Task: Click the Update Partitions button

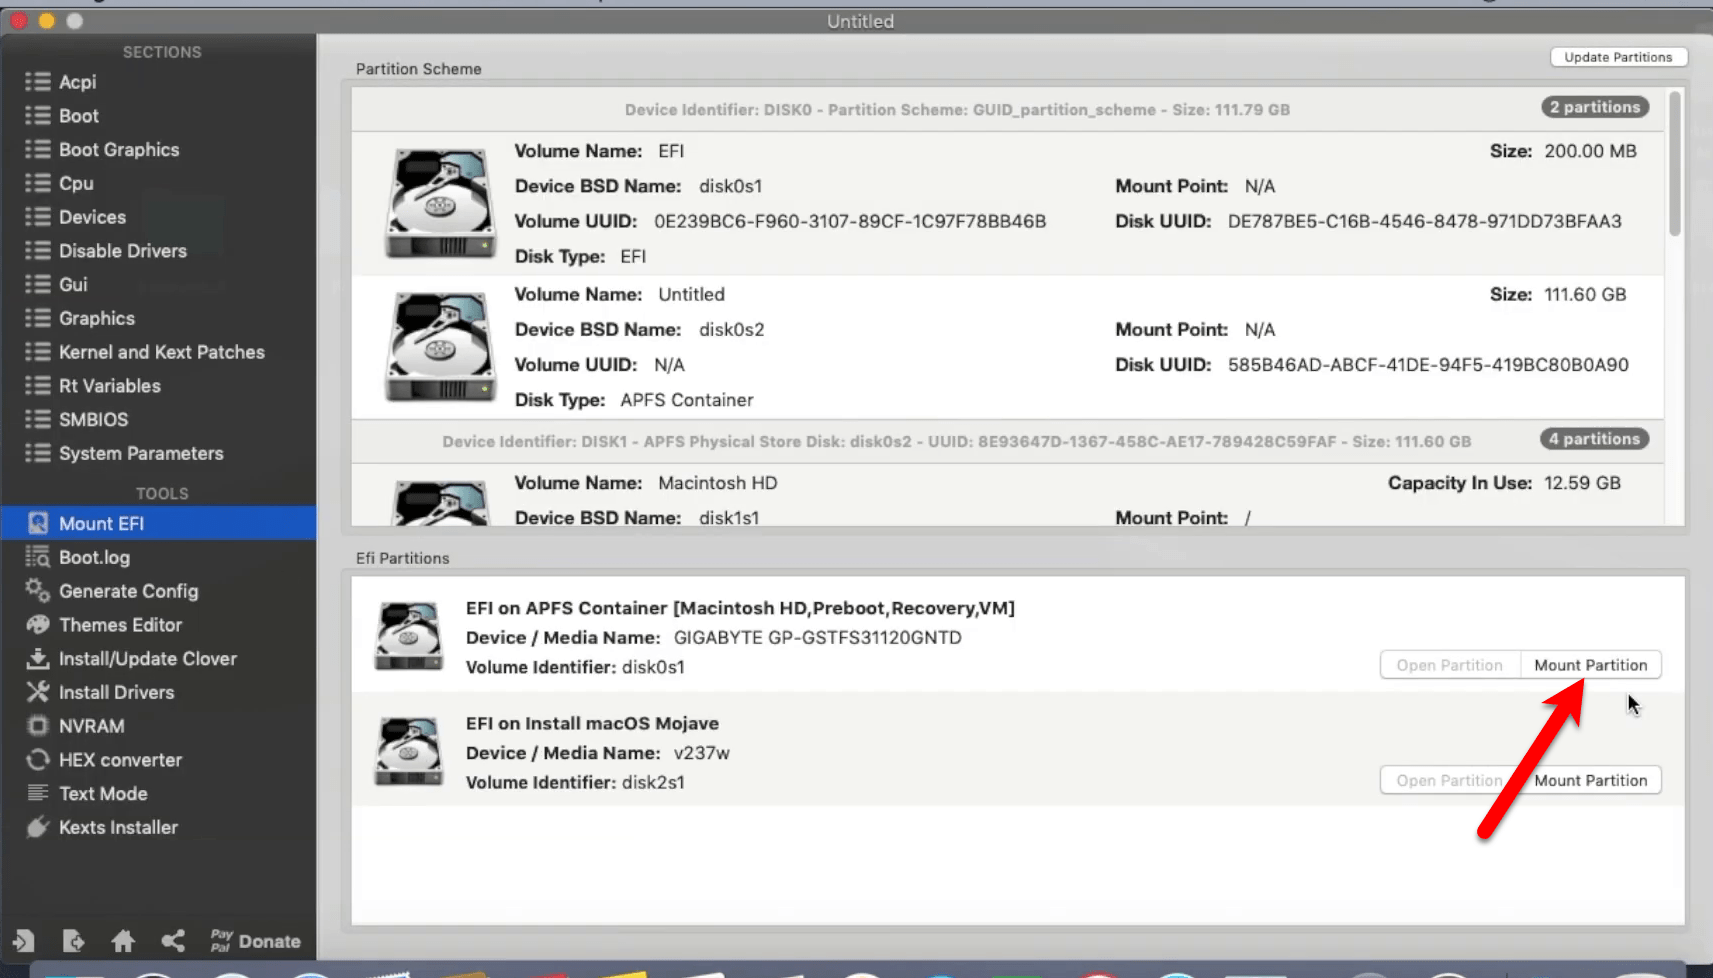Action: tap(1618, 57)
